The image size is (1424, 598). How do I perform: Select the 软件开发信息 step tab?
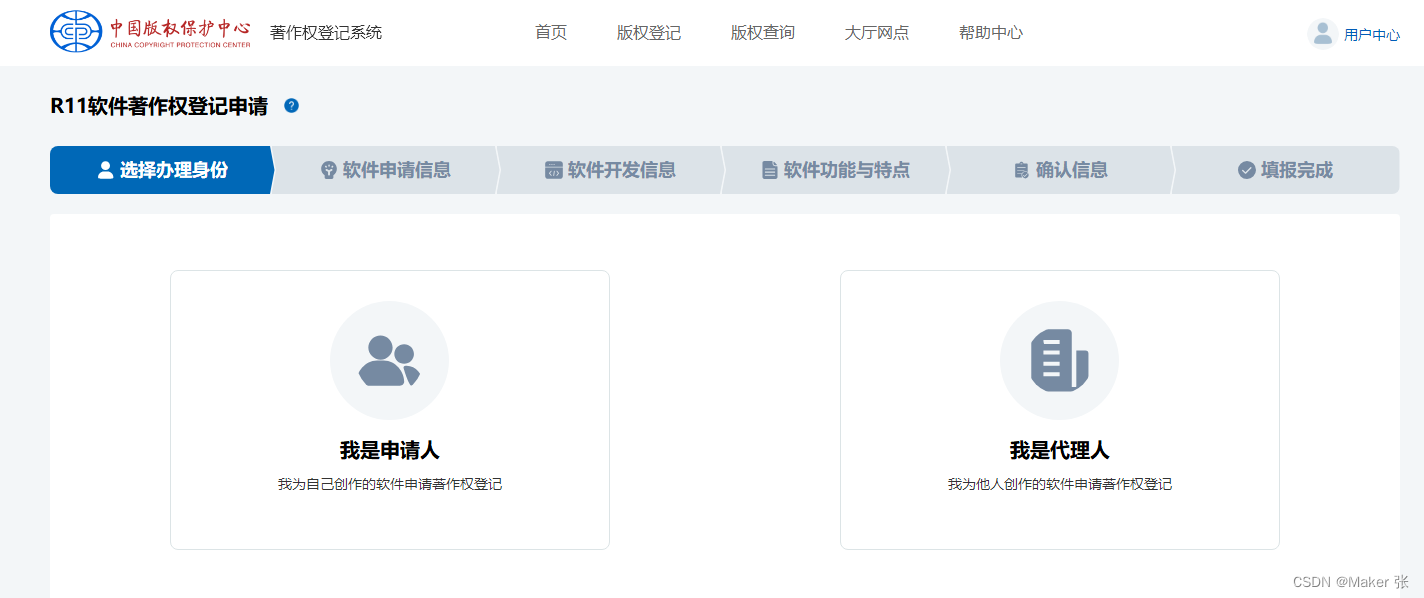pos(610,170)
